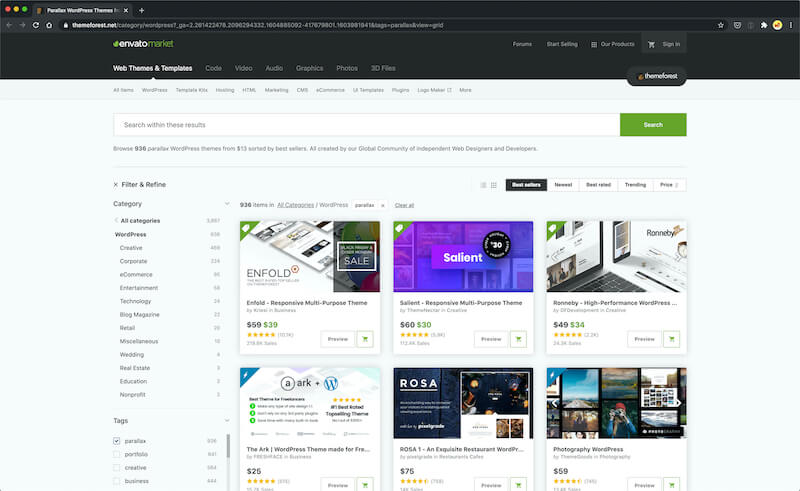Click the tags list scrollbar
Viewport: 800px width, 491px height.
(x=228, y=446)
